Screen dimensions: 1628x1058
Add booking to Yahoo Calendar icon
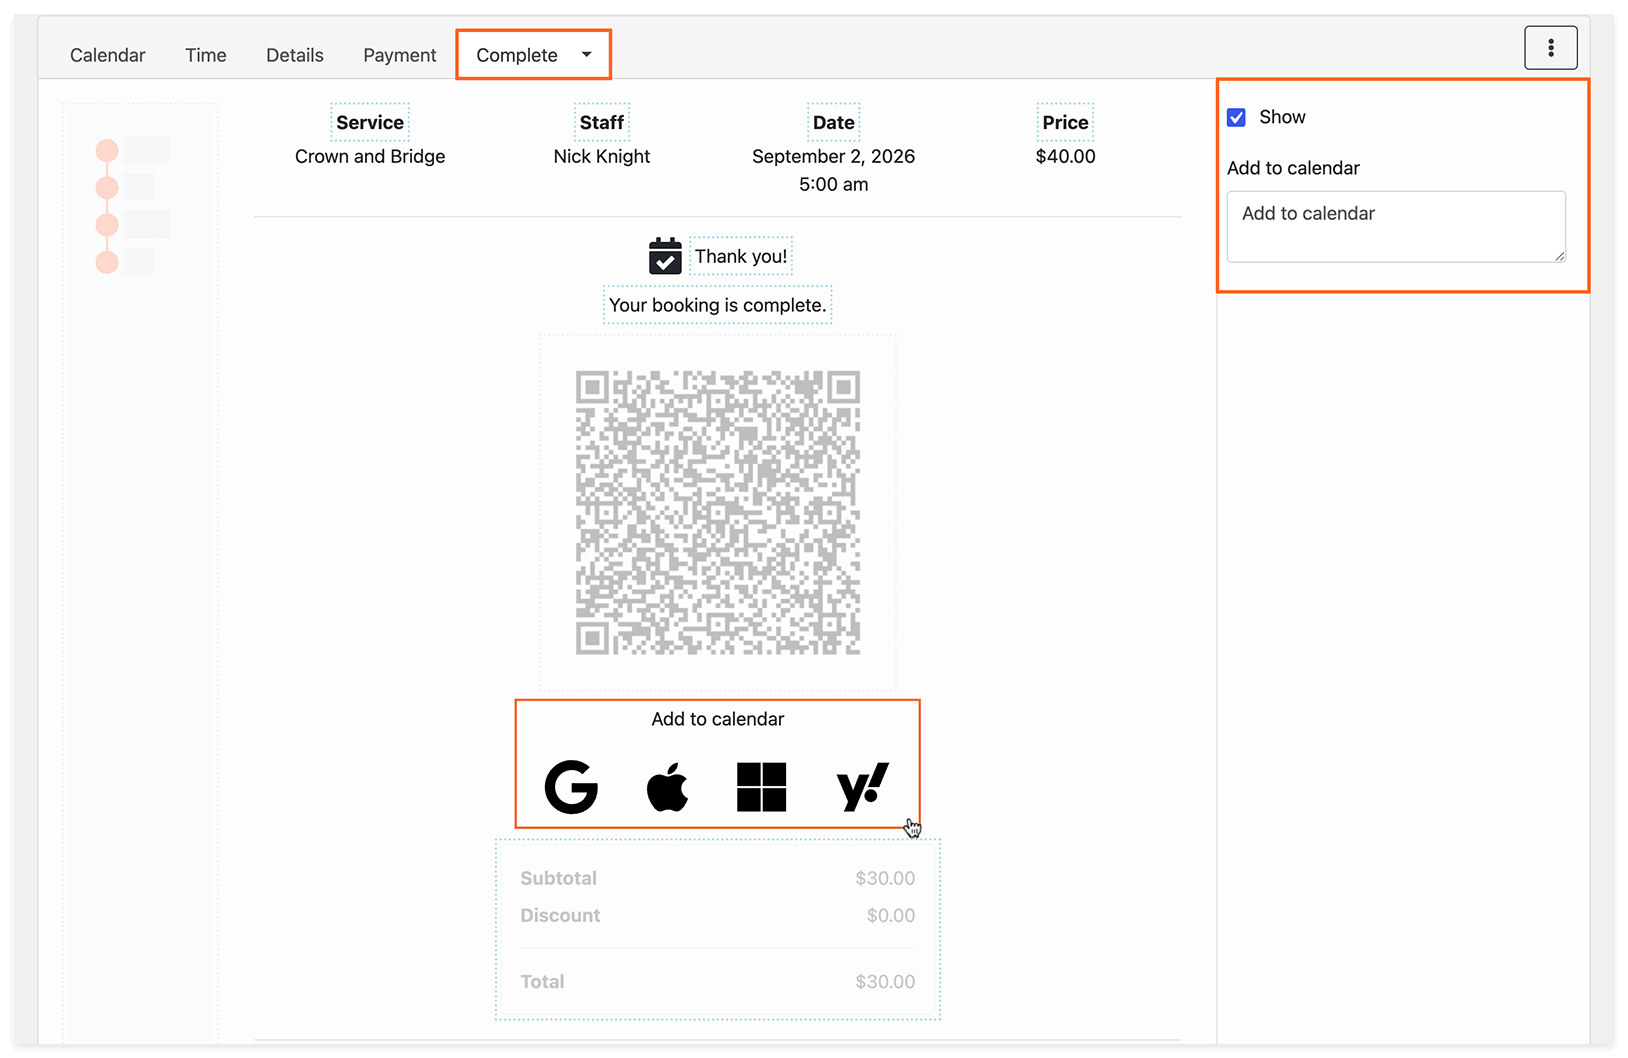pyautogui.click(x=862, y=786)
